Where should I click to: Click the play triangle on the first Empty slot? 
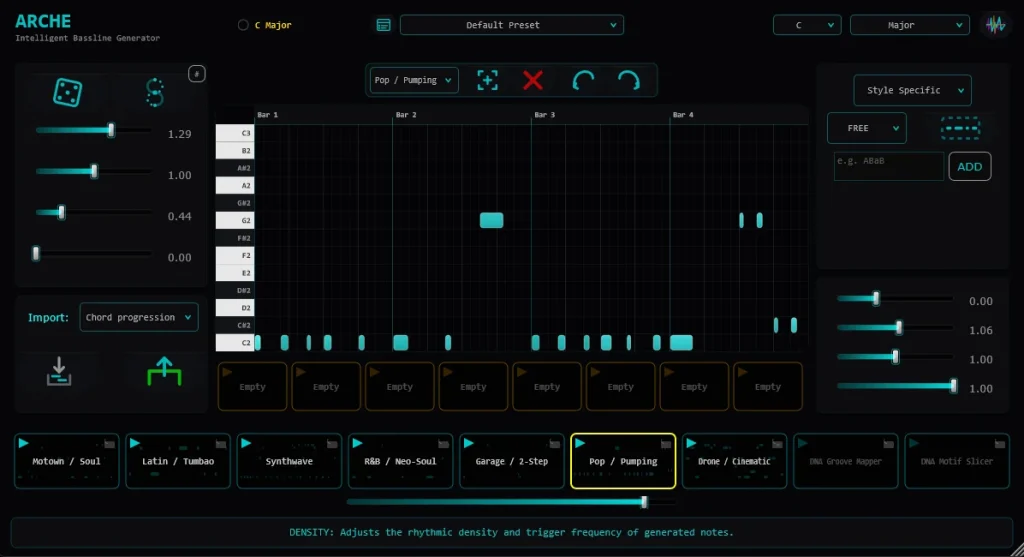point(227,372)
